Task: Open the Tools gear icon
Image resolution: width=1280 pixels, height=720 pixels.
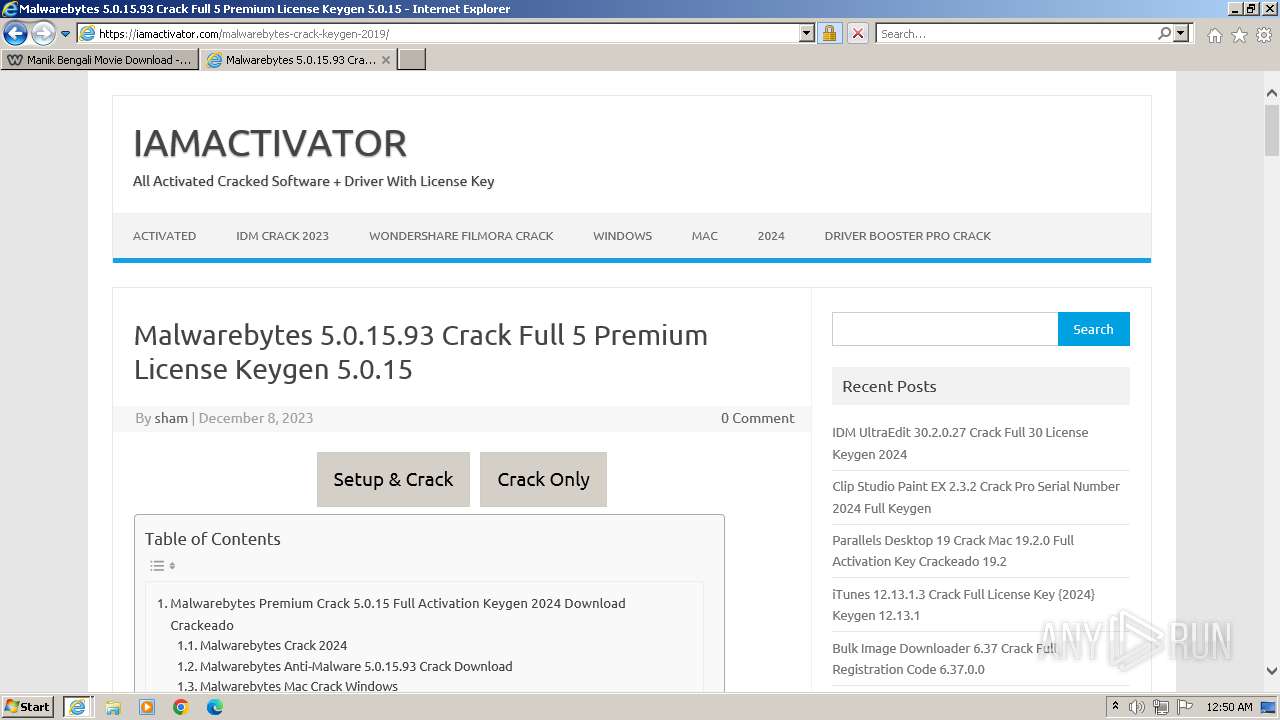Action: tap(1264, 35)
